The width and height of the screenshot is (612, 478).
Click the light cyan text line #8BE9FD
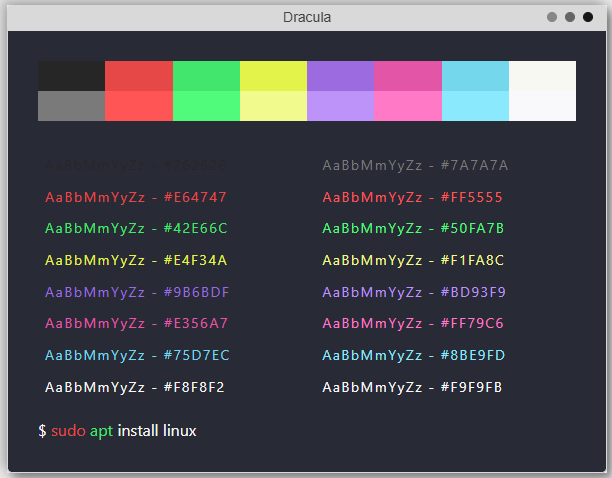pos(414,356)
